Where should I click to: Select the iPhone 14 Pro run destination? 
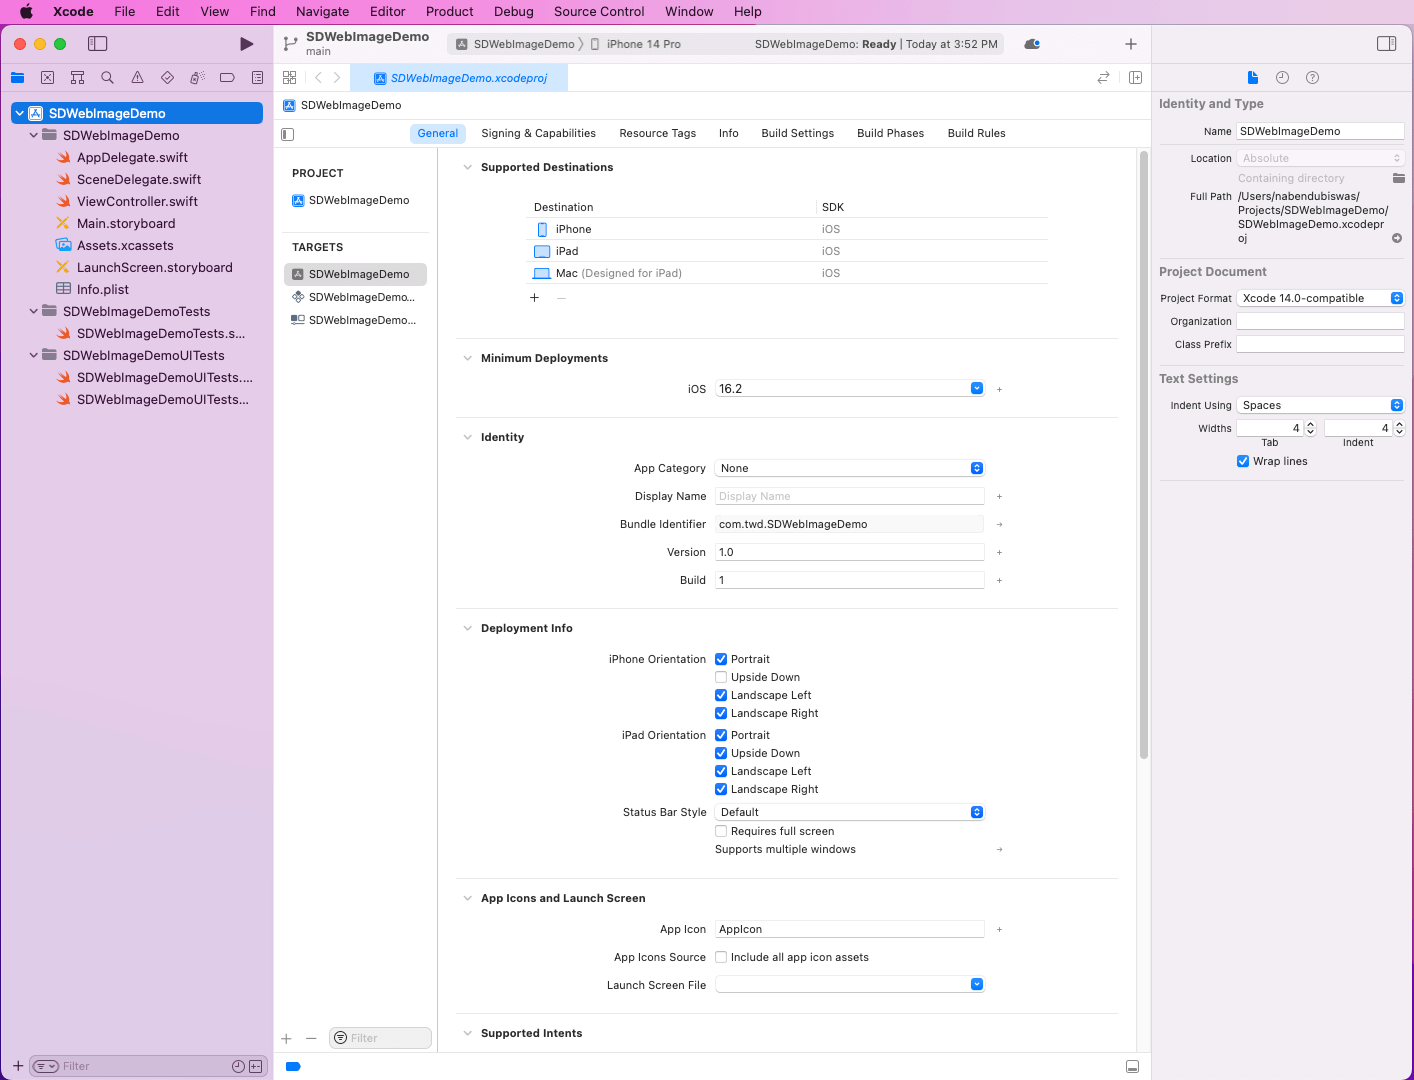643,45
